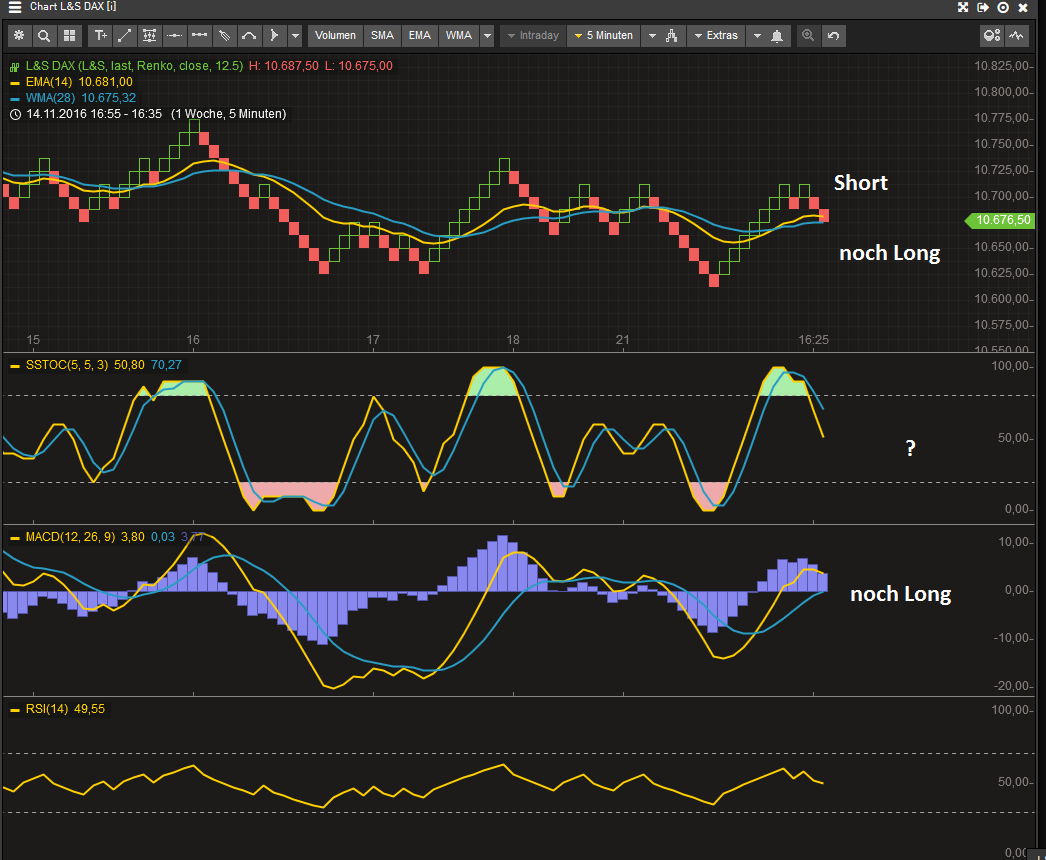Click the Intraday period button
The image size is (1046, 860).
[532, 36]
